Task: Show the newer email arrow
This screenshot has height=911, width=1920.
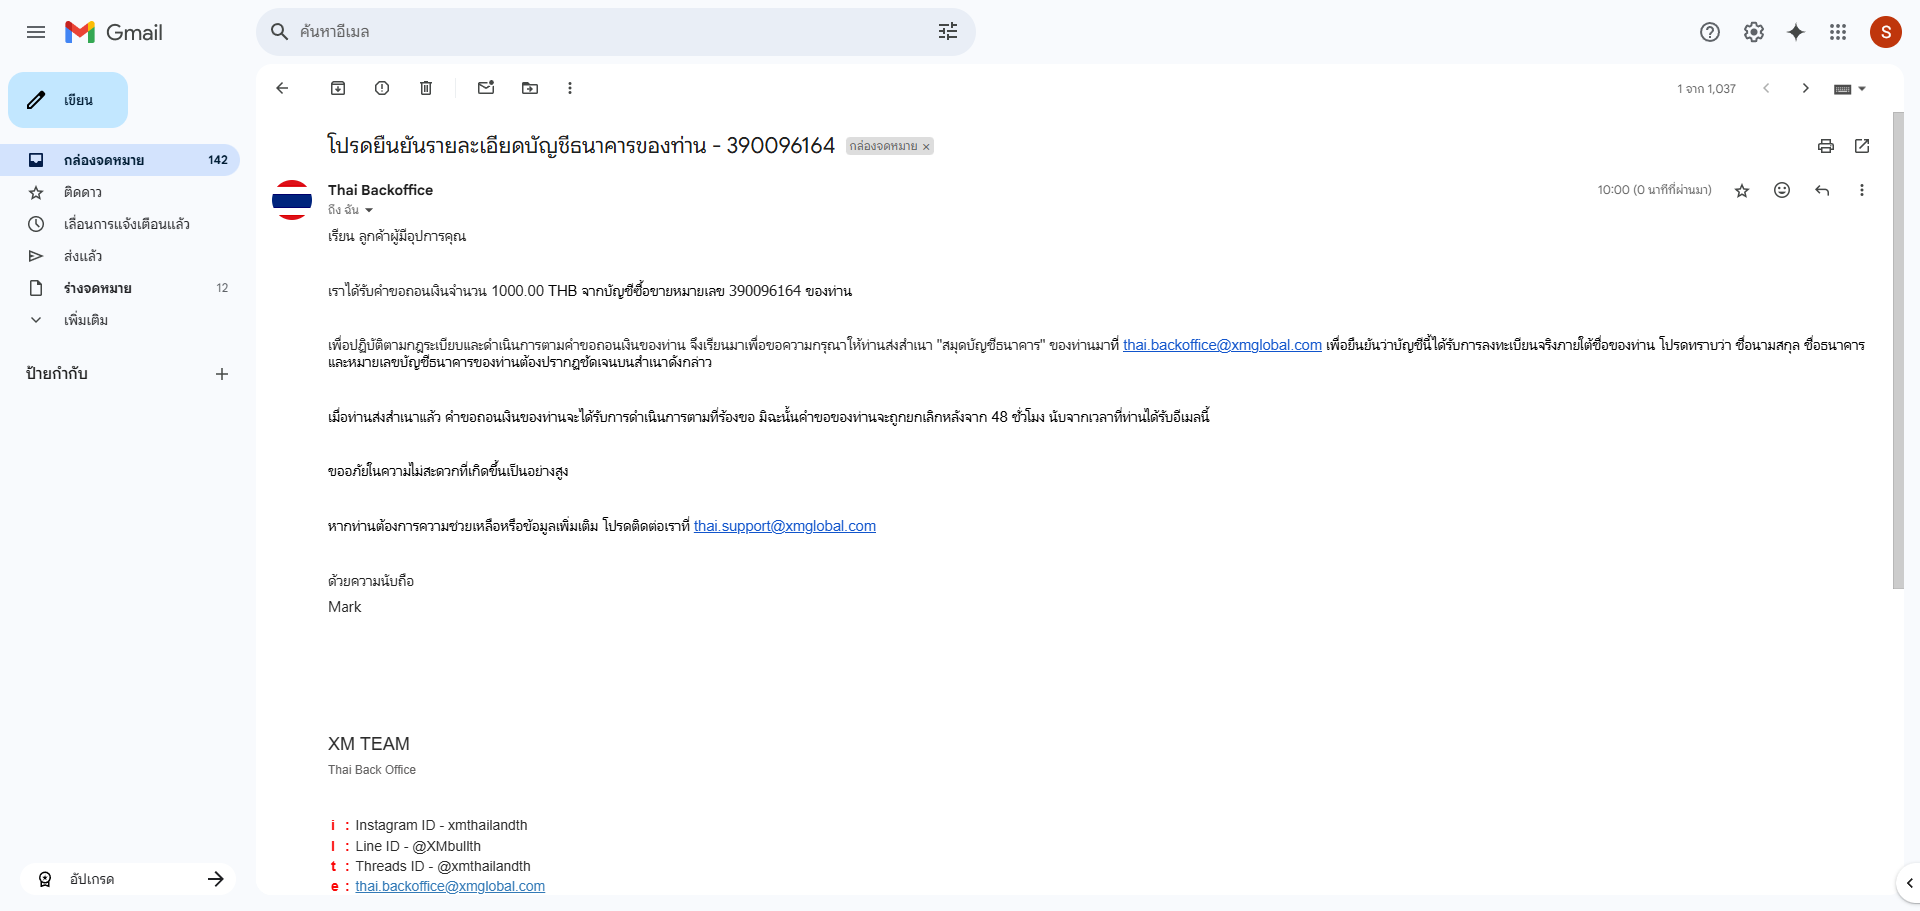Action: [x=1766, y=88]
